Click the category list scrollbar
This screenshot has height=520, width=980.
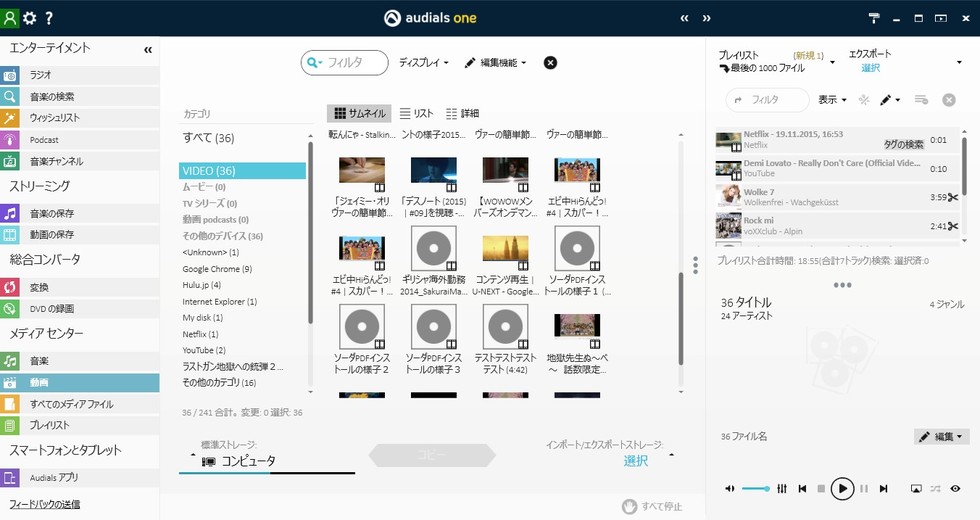coord(311,232)
